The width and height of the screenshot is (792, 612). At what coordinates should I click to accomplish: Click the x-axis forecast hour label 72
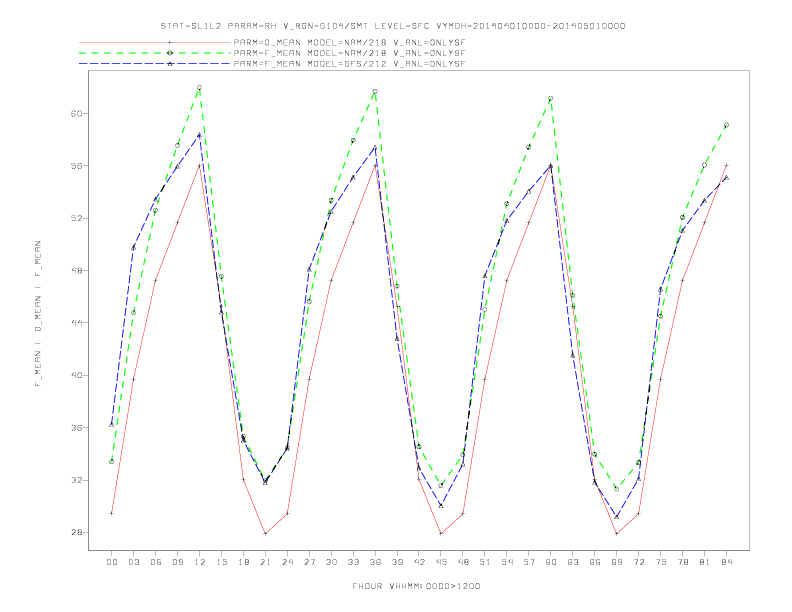[x=639, y=562]
